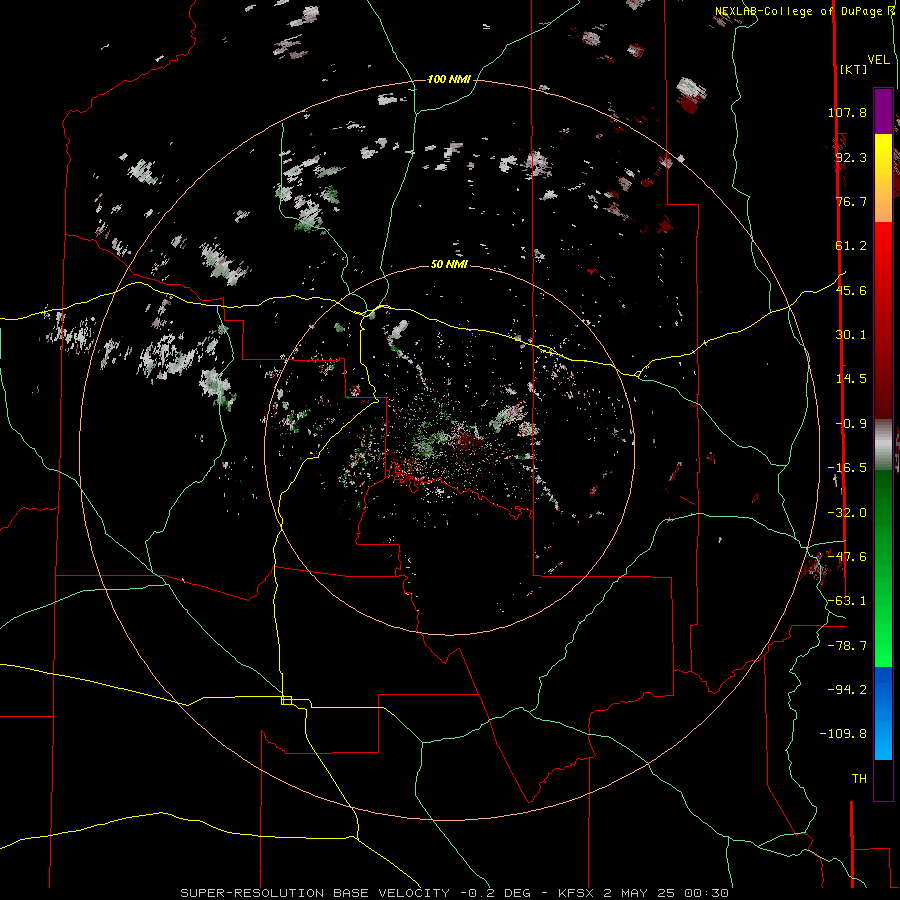The height and width of the screenshot is (900, 900).
Task: Click the 76.7 velocity scale value
Action: (x=851, y=201)
